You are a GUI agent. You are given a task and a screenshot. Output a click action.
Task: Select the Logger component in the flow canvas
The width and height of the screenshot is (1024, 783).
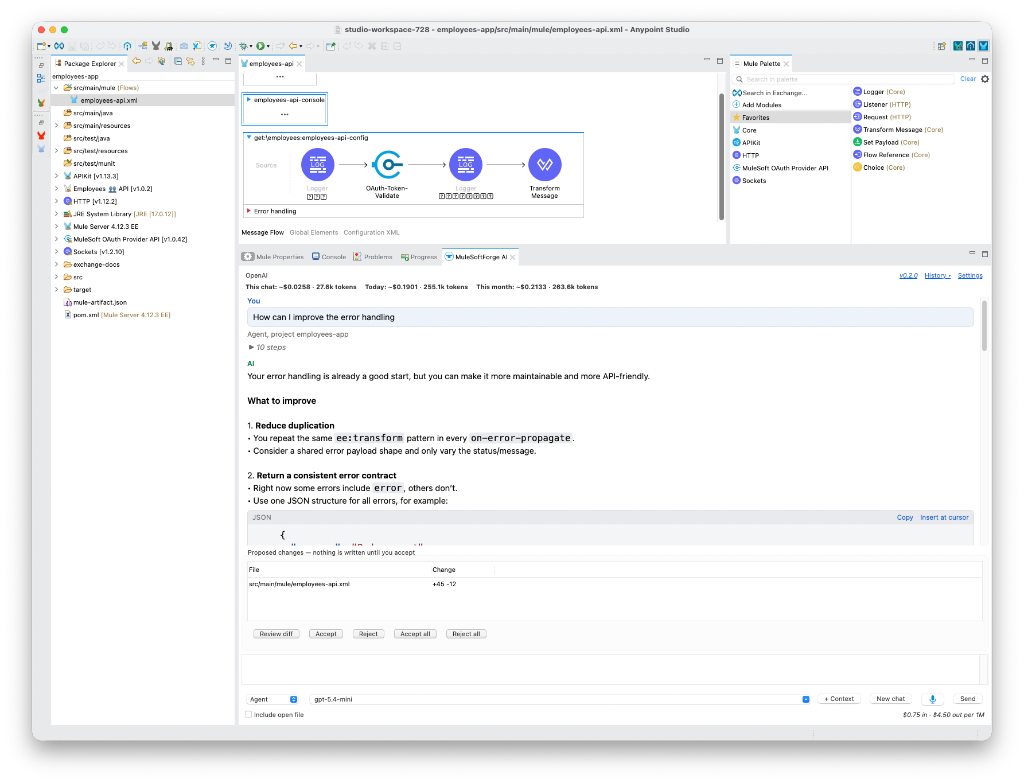pos(317,165)
